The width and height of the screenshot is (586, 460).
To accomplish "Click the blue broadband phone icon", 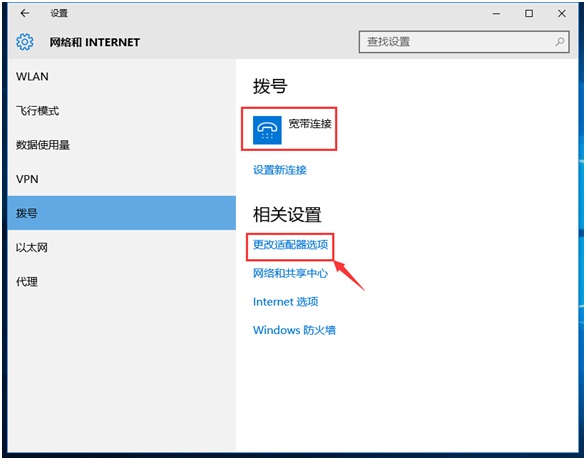I will (267, 130).
